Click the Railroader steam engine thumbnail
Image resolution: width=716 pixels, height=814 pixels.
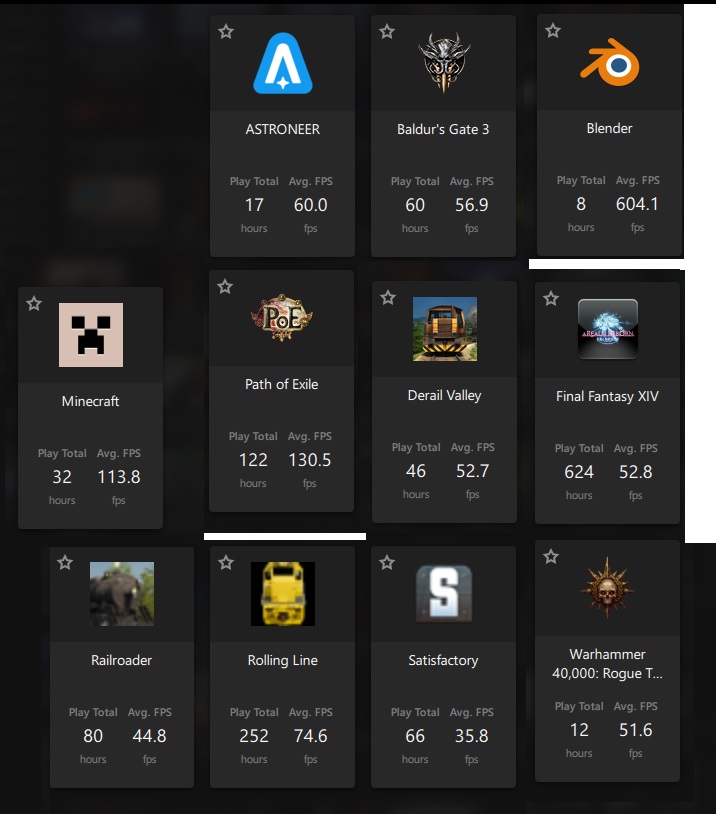[x=122, y=594]
